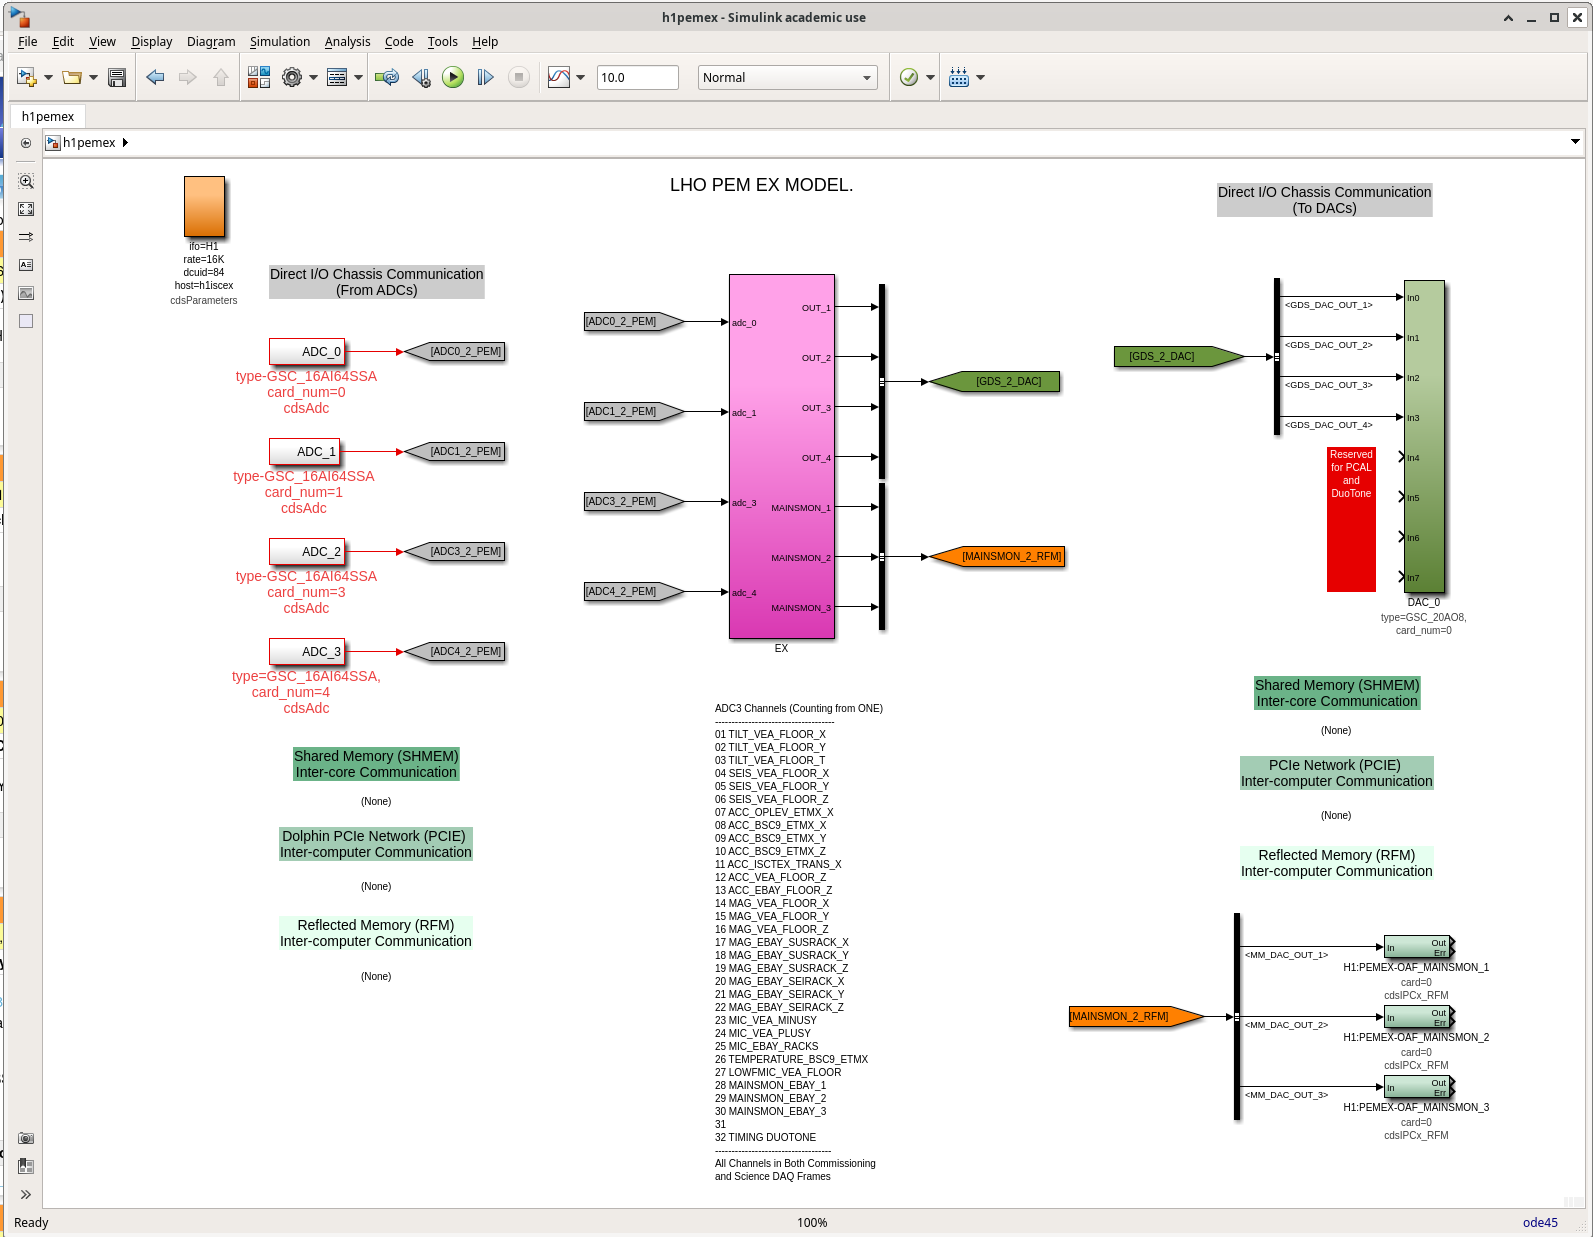Select the Zoom tool in palette

(26, 181)
